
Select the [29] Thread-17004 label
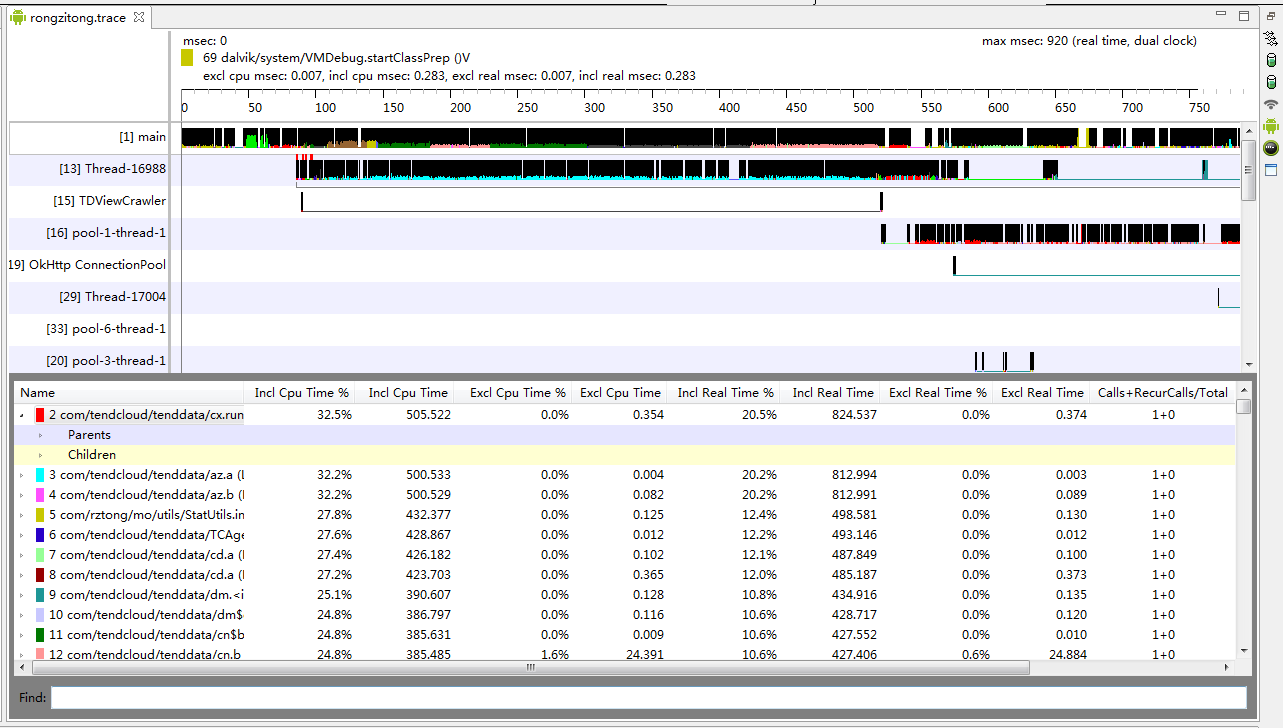pyautogui.click(x=112, y=297)
